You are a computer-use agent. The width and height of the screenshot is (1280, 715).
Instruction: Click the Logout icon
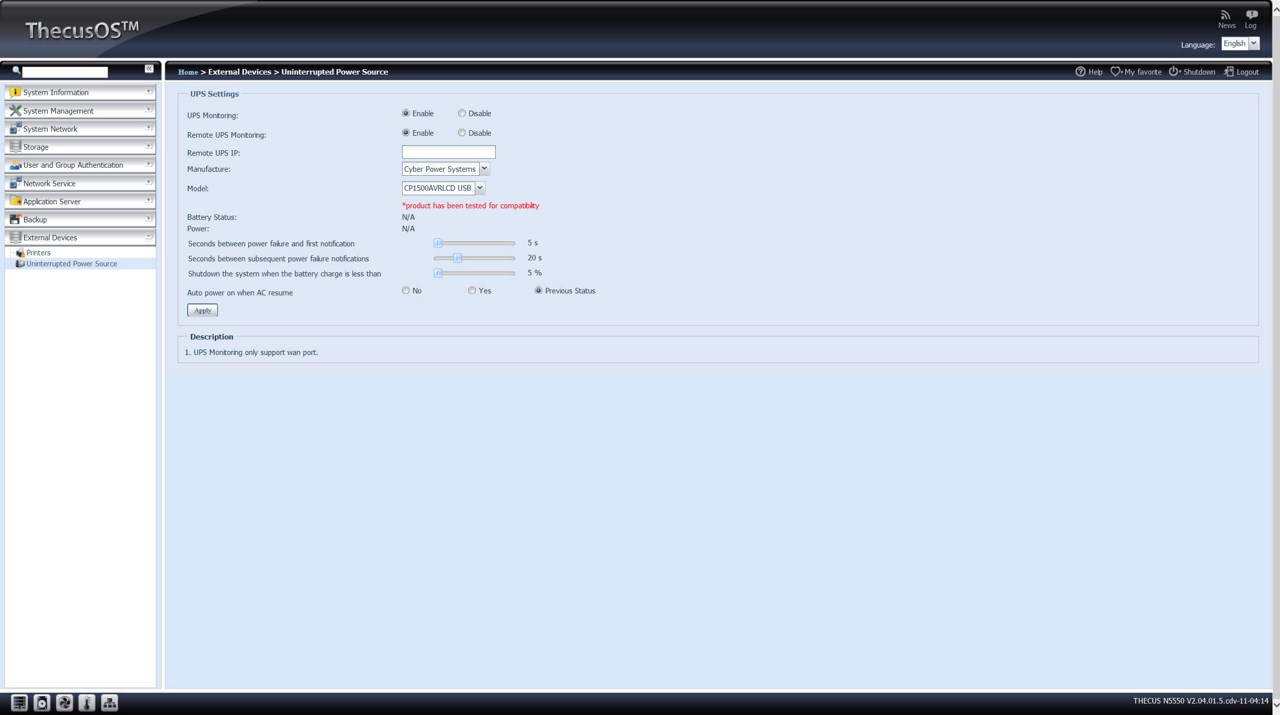[1229, 72]
